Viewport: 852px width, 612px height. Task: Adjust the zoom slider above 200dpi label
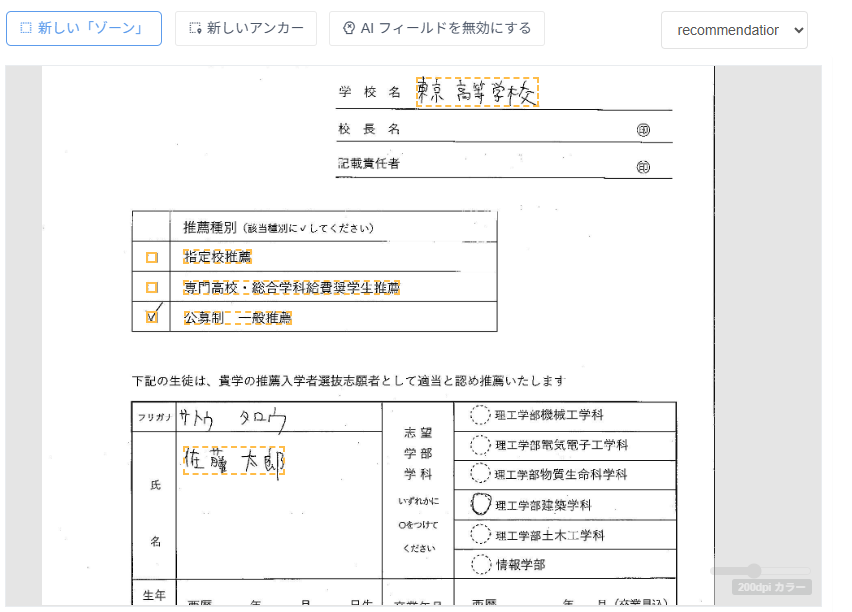754,571
